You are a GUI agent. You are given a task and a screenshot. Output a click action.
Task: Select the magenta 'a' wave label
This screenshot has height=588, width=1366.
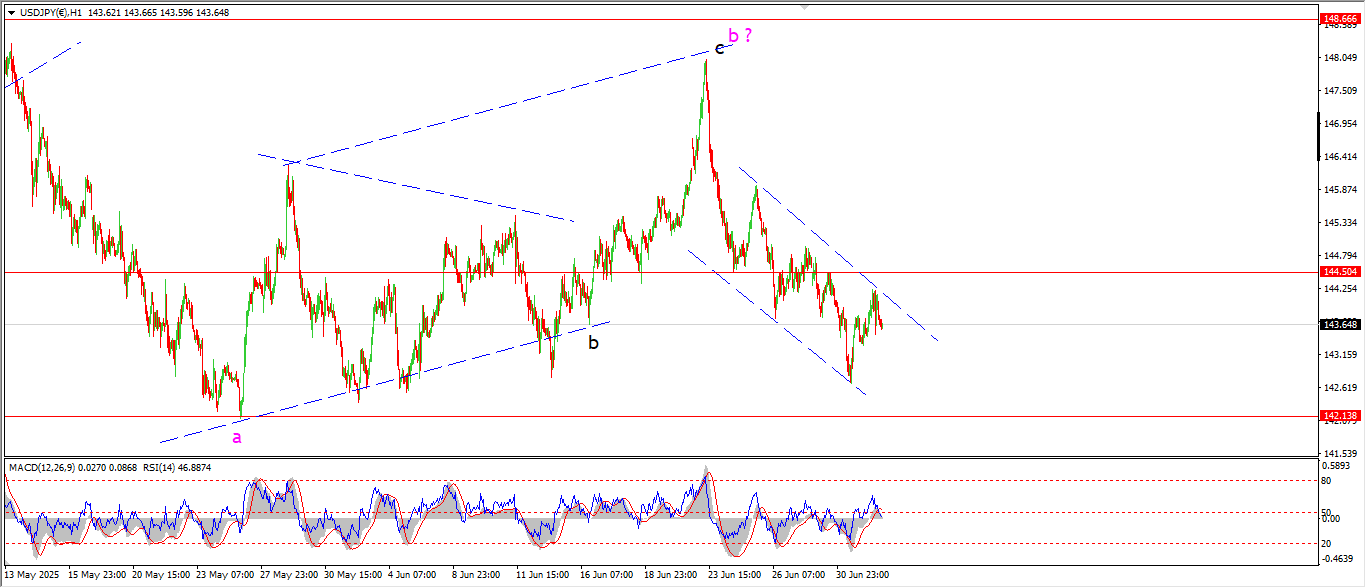pyautogui.click(x=237, y=437)
